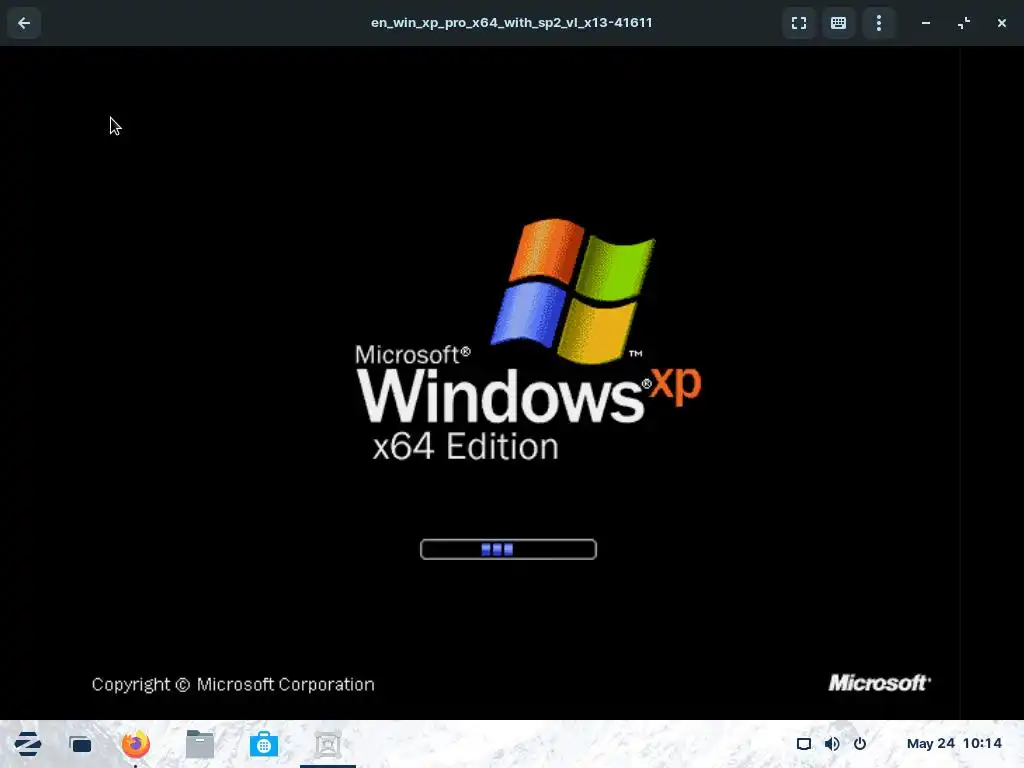Launch Firefox from the taskbar

pyautogui.click(x=136, y=744)
